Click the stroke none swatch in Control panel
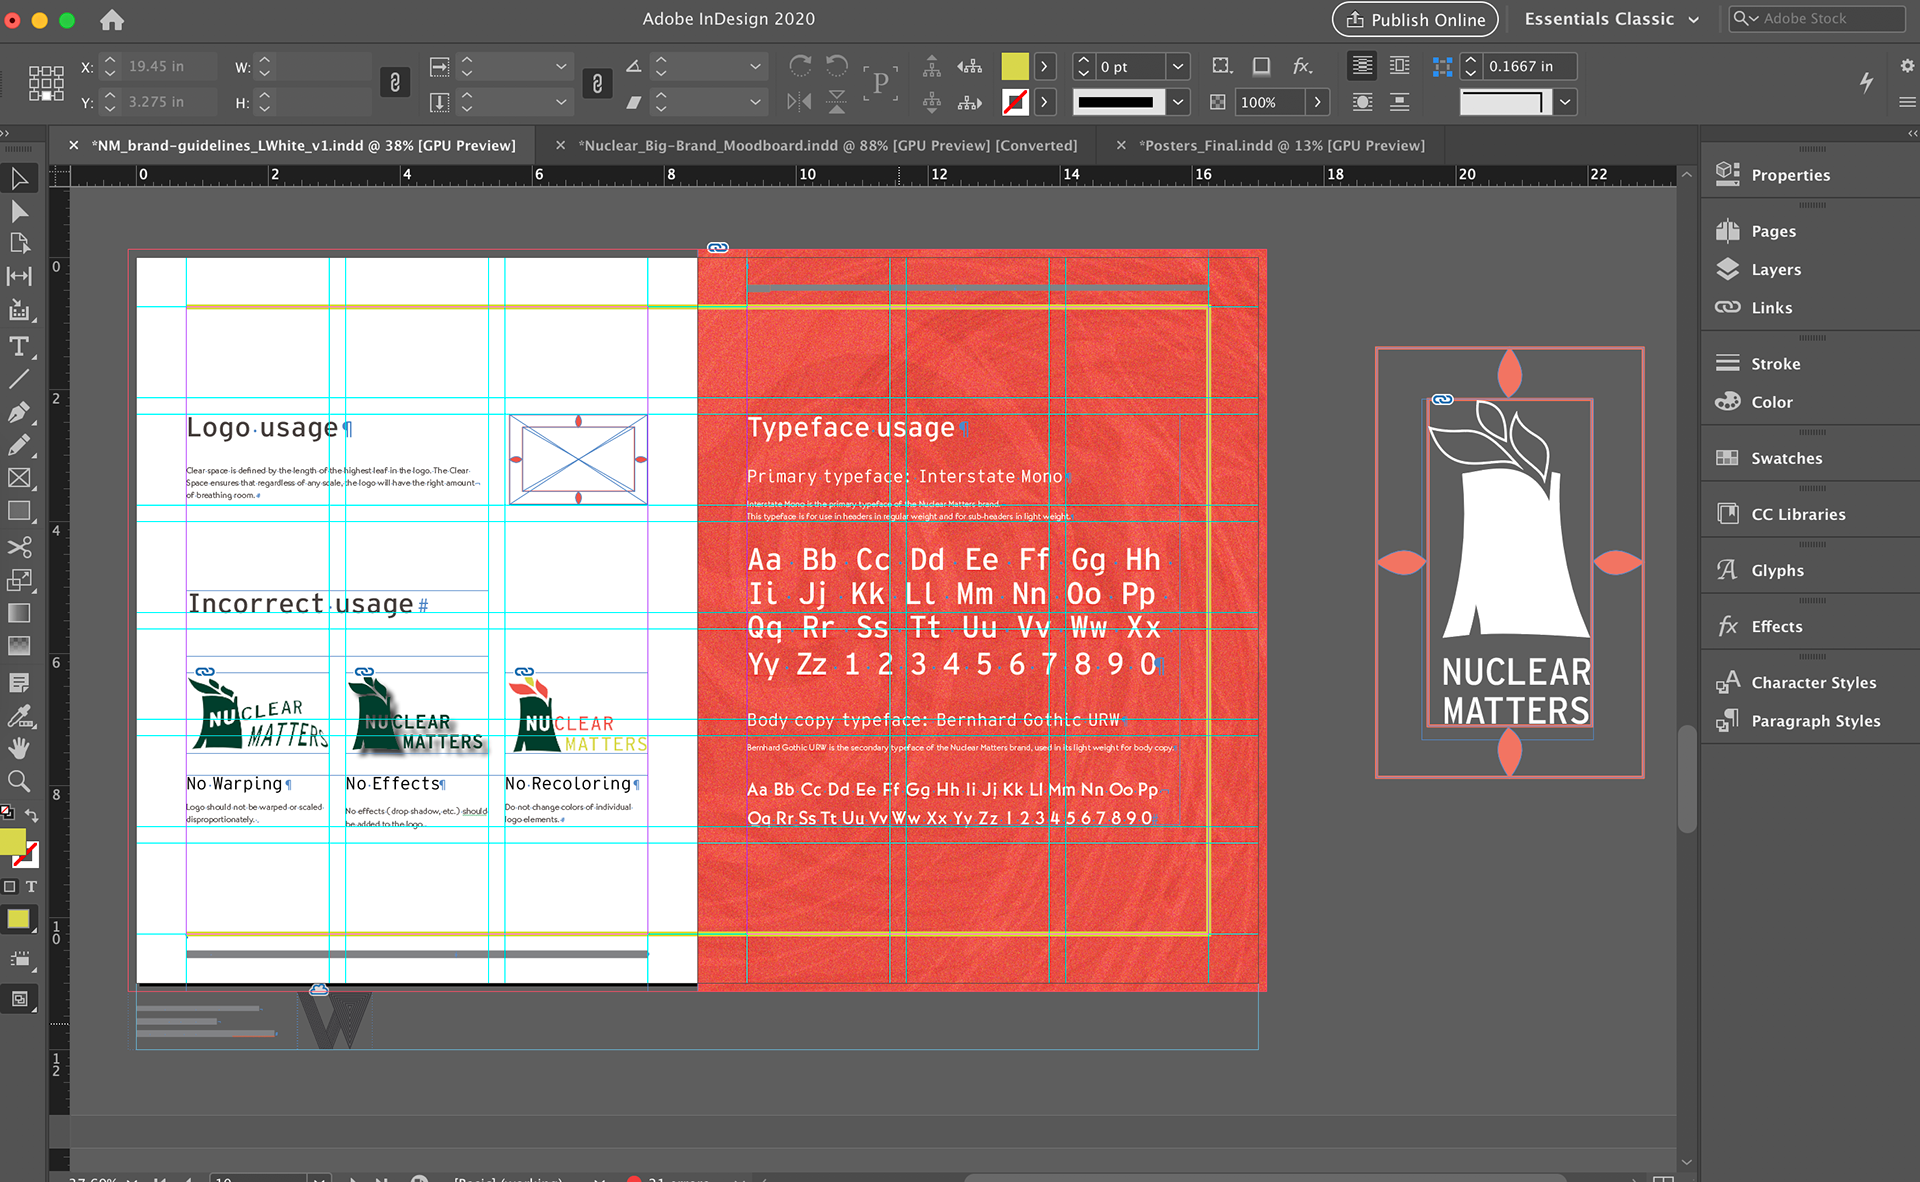This screenshot has height=1182, width=1920. [x=1015, y=102]
